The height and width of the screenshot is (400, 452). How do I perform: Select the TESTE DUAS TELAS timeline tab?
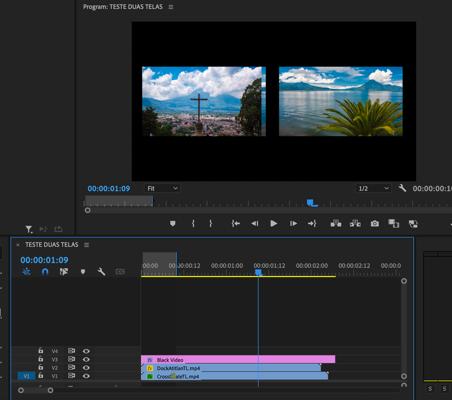[x=52, y=245]
